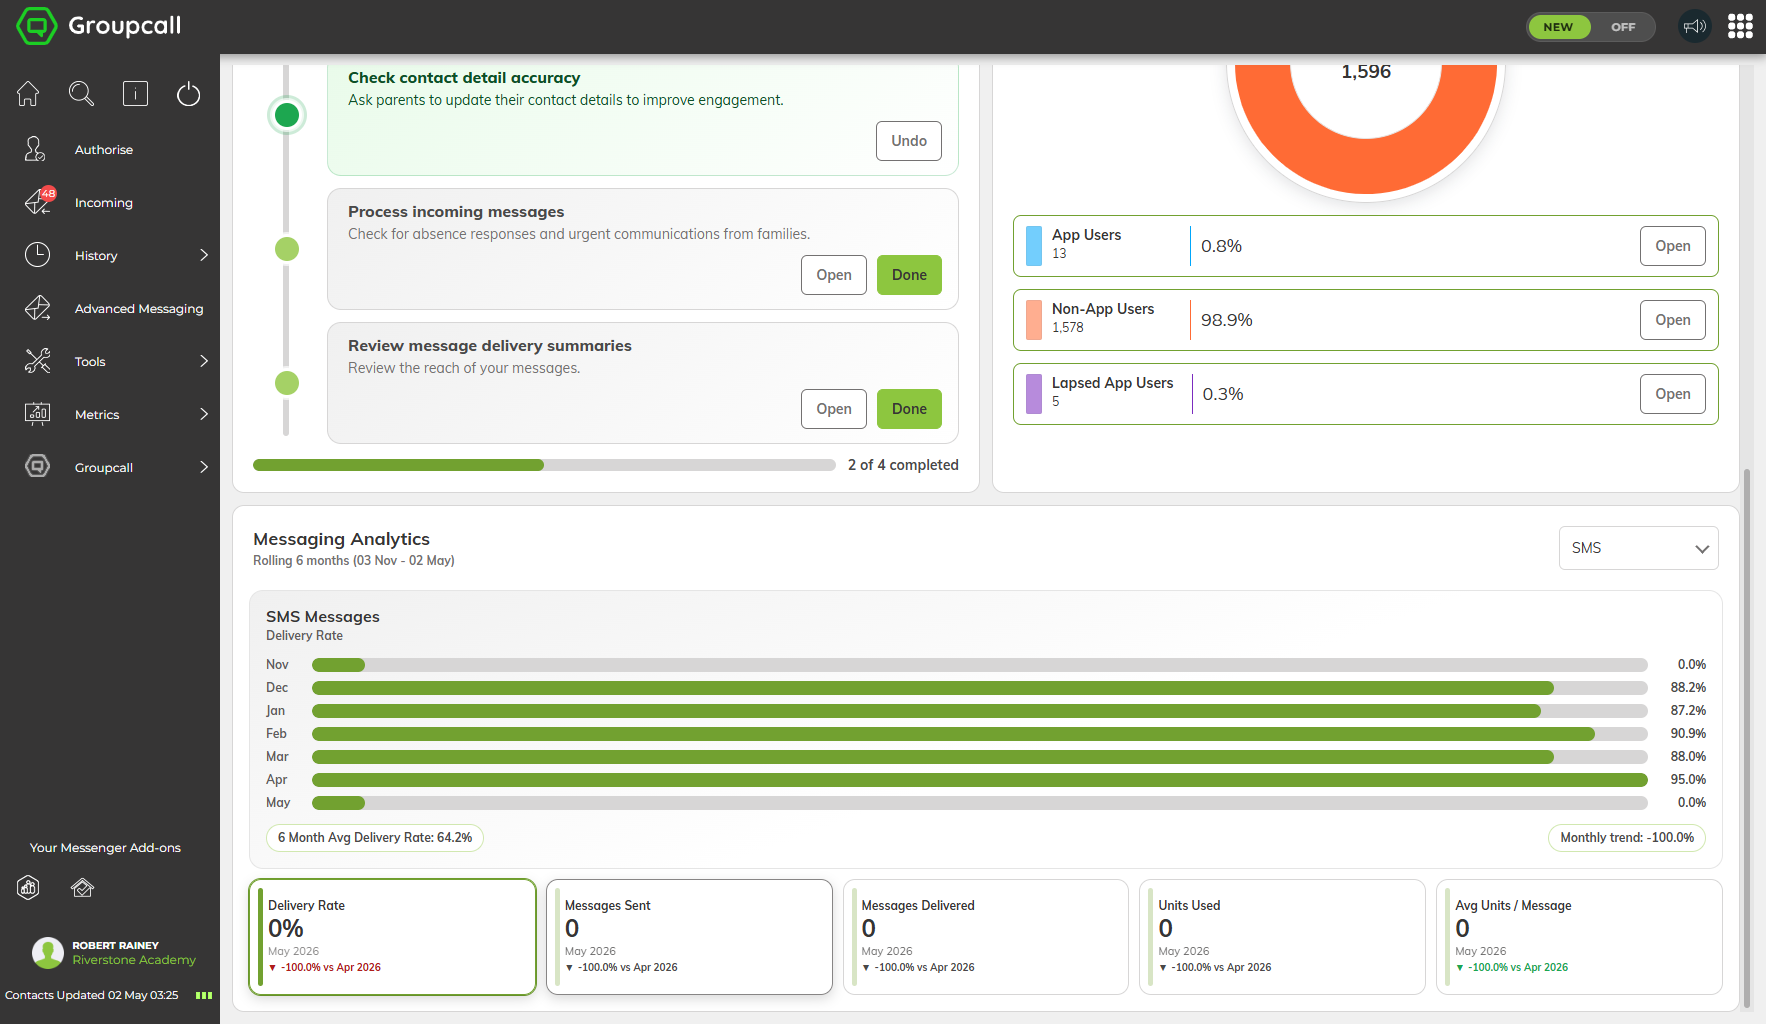Click the purple Lapsed App Users swatch
The image size is (1766, 1024).
point(1034,394)
